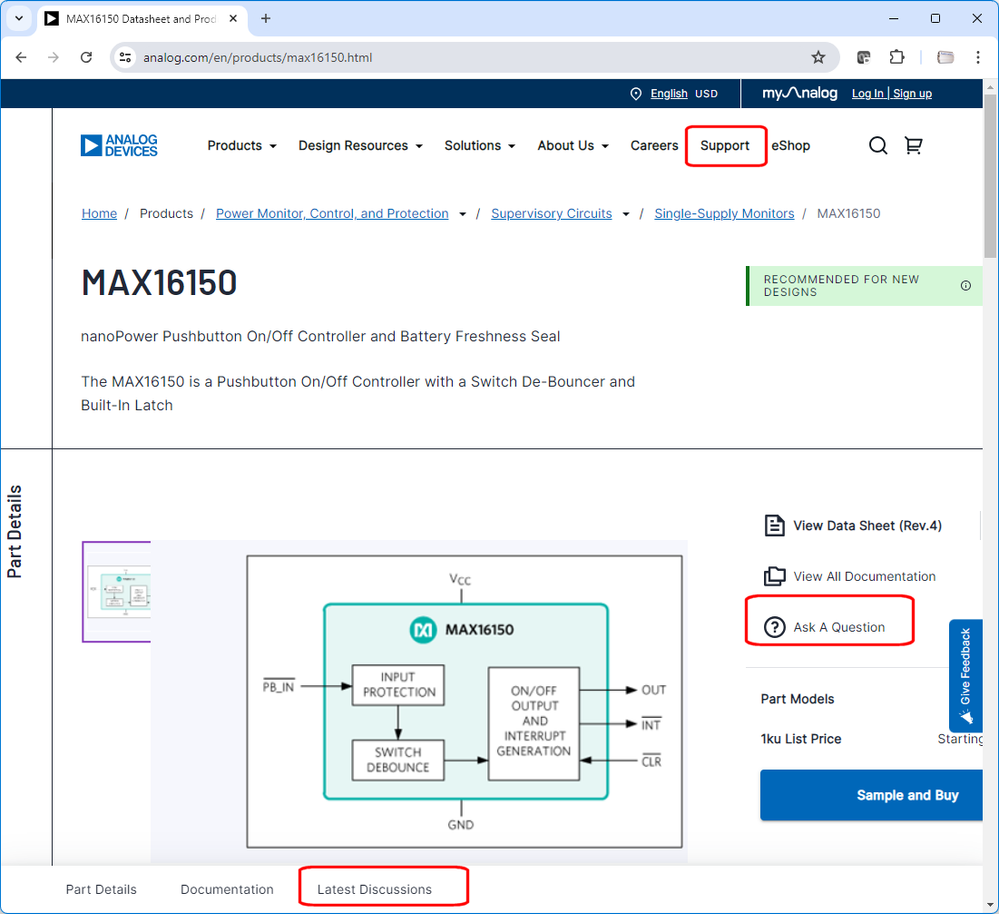This screenshot has width=999, height=914.
Task: Open the Careers page
Action: click(x=654, y=145)
